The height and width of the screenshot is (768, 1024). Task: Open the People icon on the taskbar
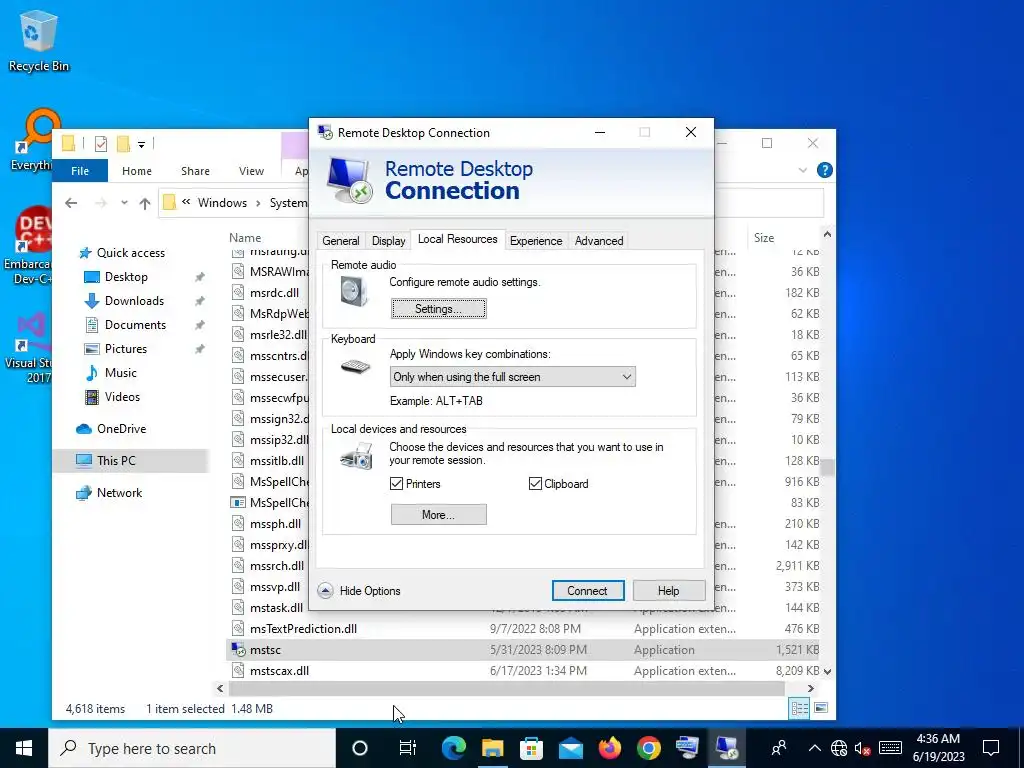778,748
